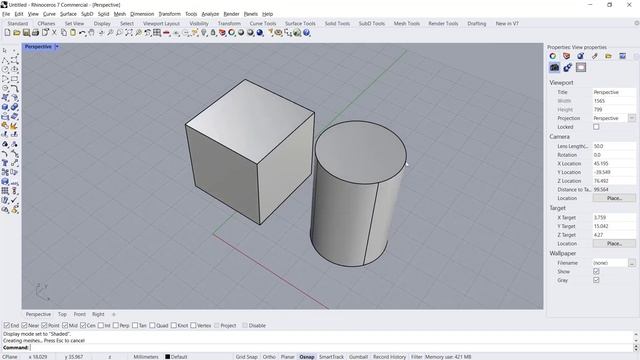Switch to the Solid Tools toolbar tab
The height and width of the screenshot is (360, 640).
pyautogui.click(x=337, y=24)
